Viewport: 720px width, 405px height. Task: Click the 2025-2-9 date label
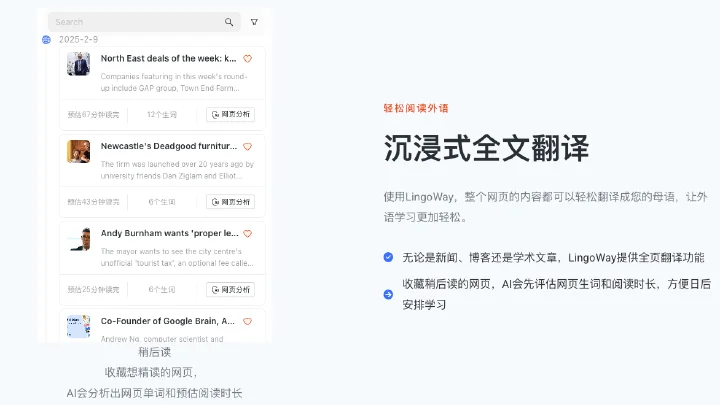(x=79, y=39)
